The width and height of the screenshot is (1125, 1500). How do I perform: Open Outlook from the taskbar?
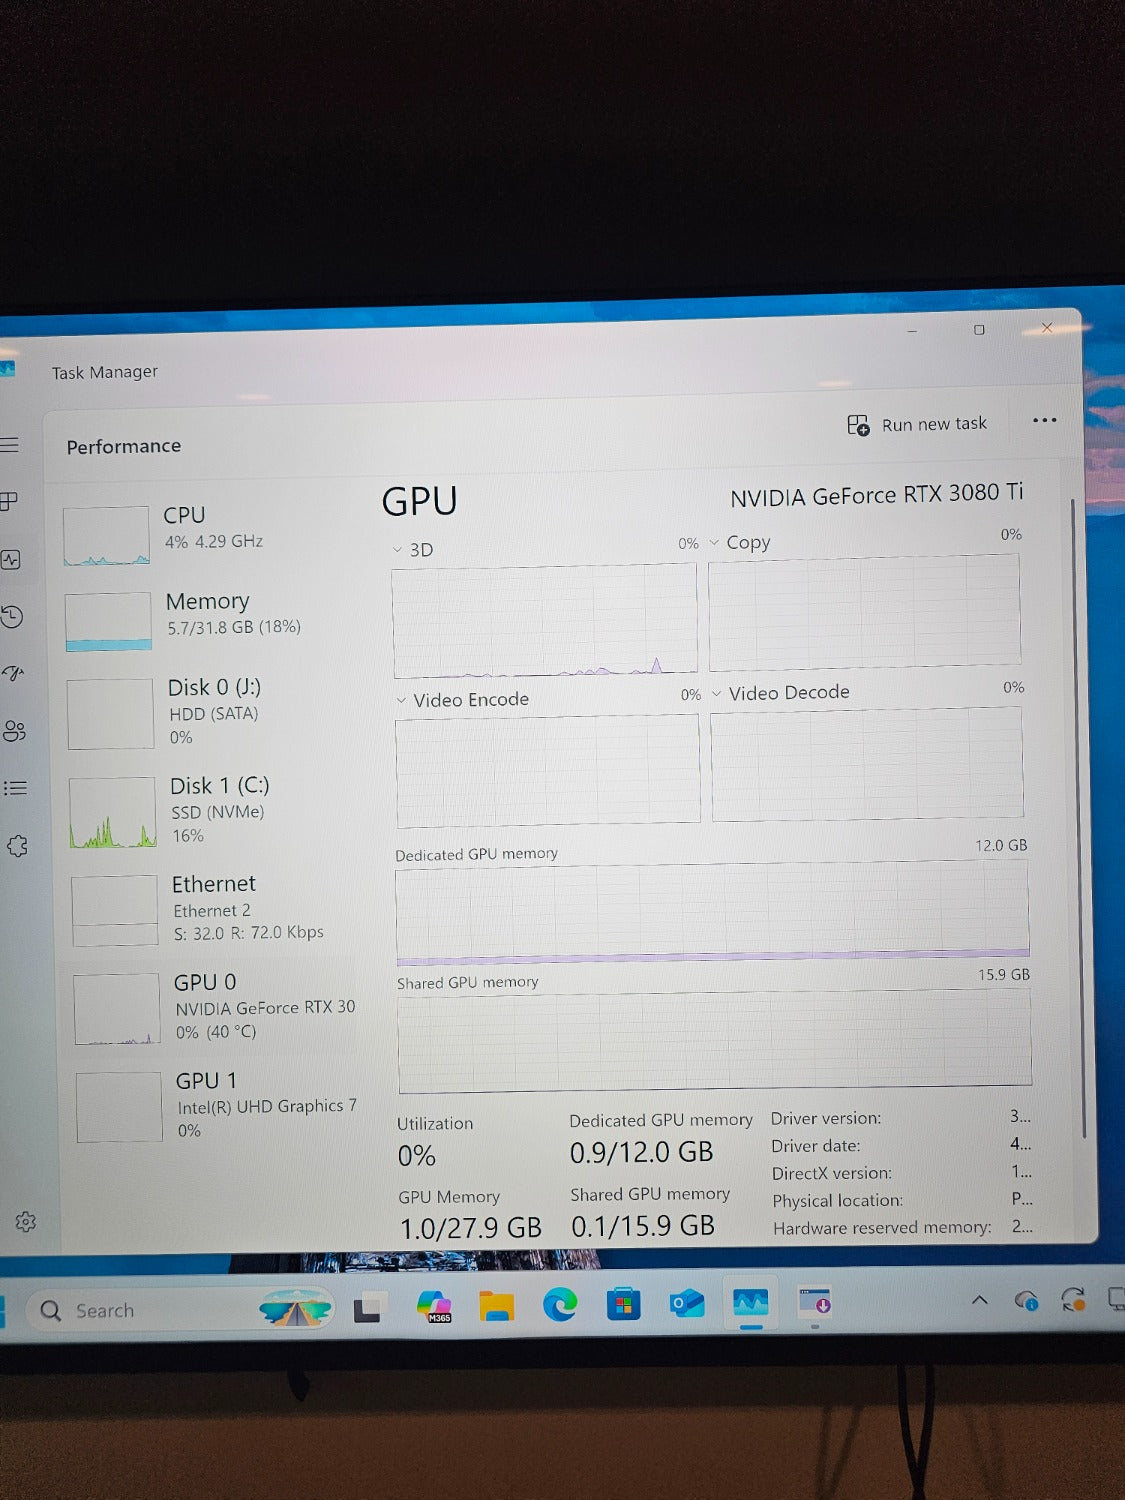point(687,1304)
